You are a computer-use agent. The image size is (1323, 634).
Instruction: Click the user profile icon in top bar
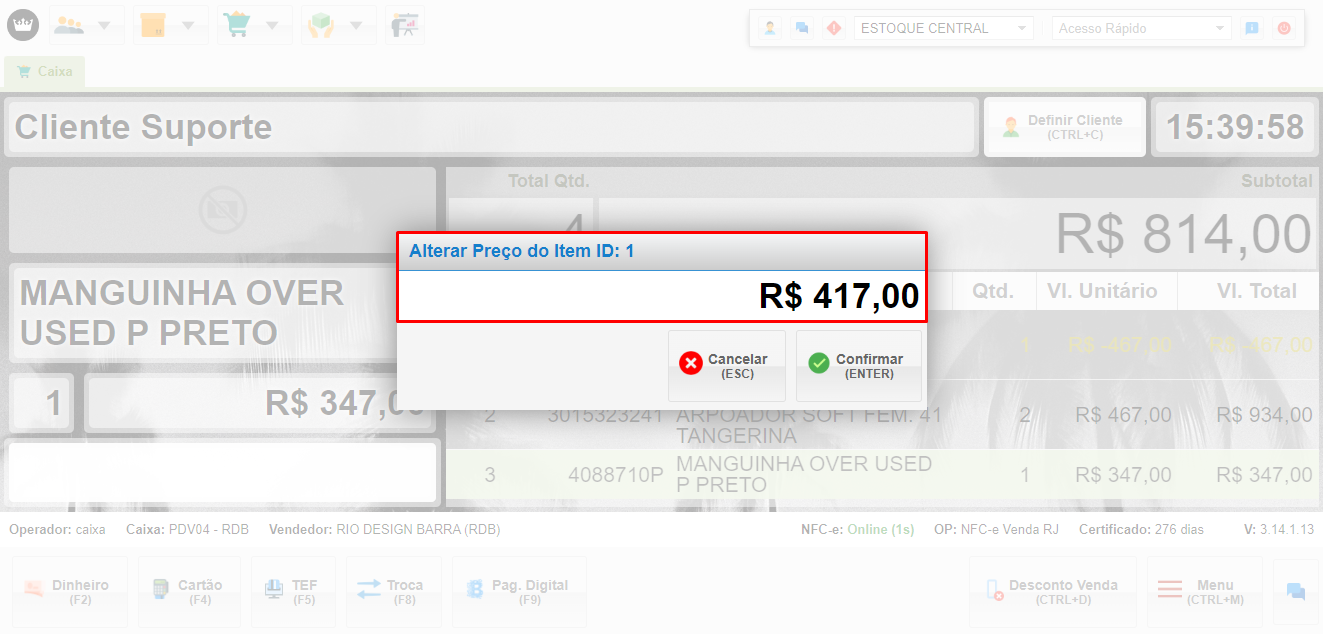770,28
